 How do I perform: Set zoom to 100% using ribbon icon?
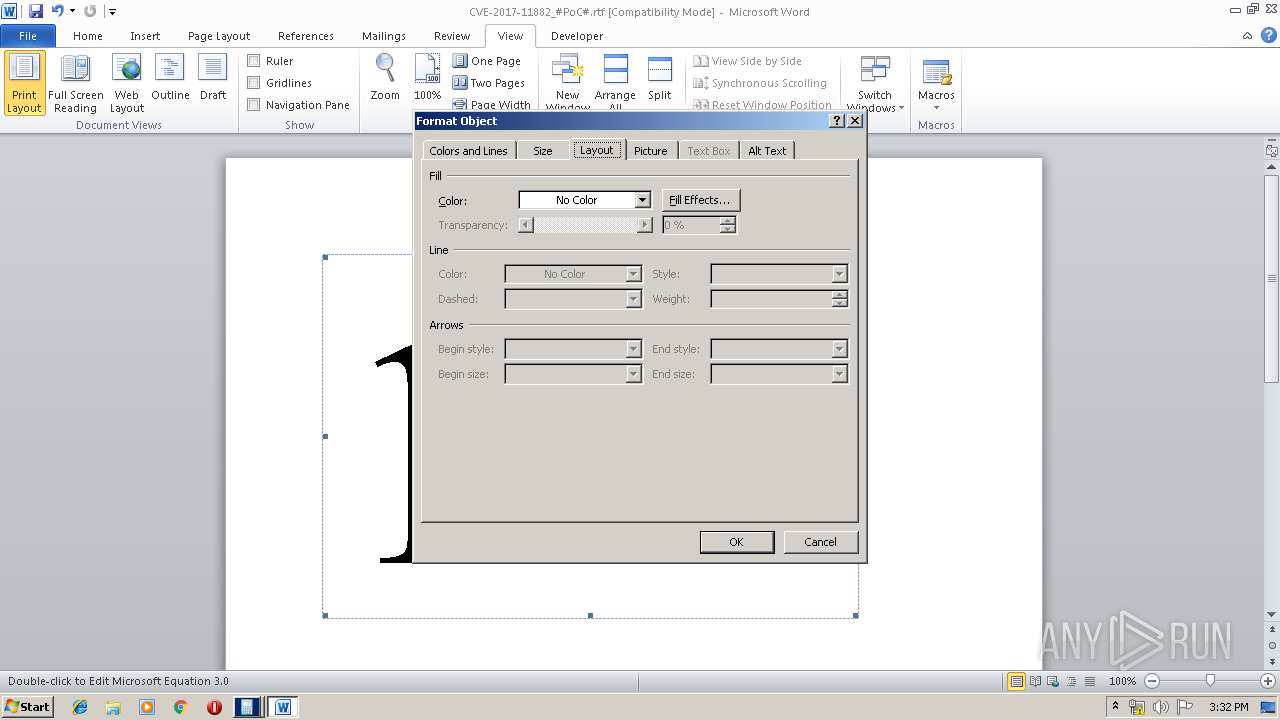tap(427, 78)
